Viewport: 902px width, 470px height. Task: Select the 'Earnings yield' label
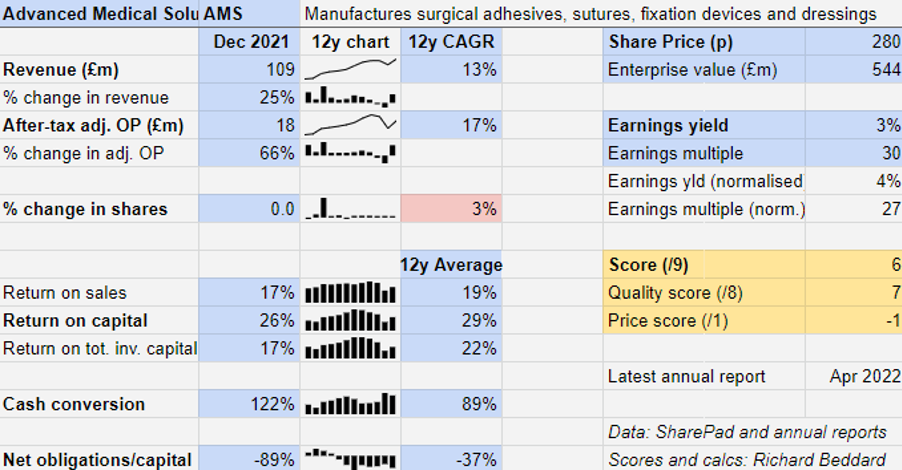pyautogui.click(x=668, y=125)
